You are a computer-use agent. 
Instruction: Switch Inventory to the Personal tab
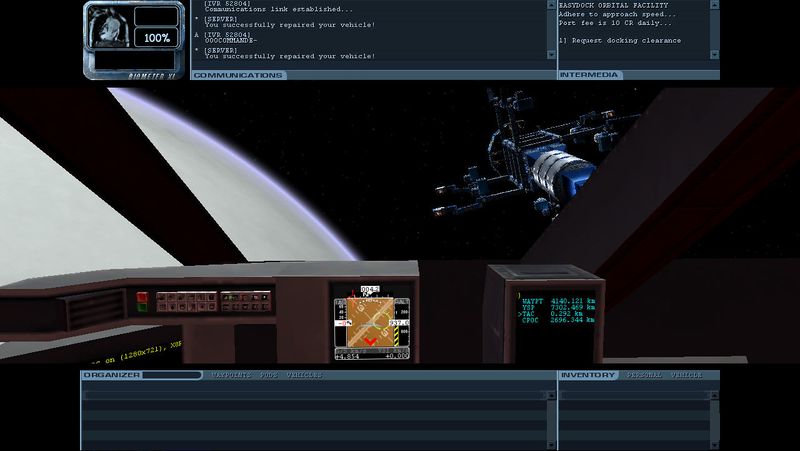[644, 375]
